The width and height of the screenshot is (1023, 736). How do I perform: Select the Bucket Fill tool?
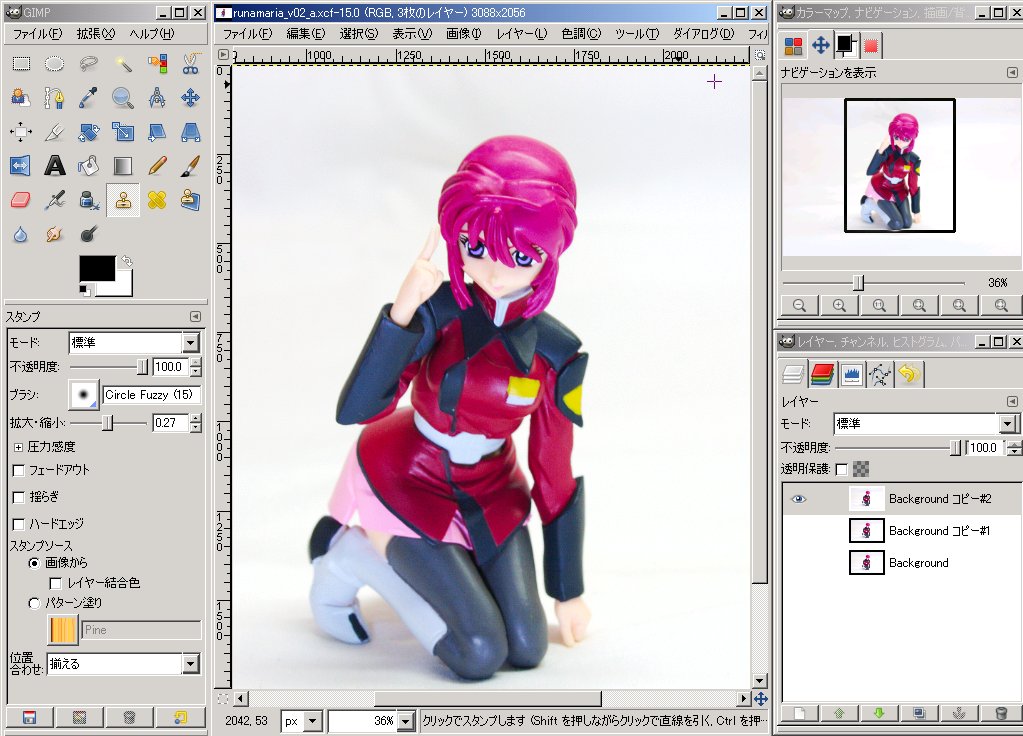point(89,166)
